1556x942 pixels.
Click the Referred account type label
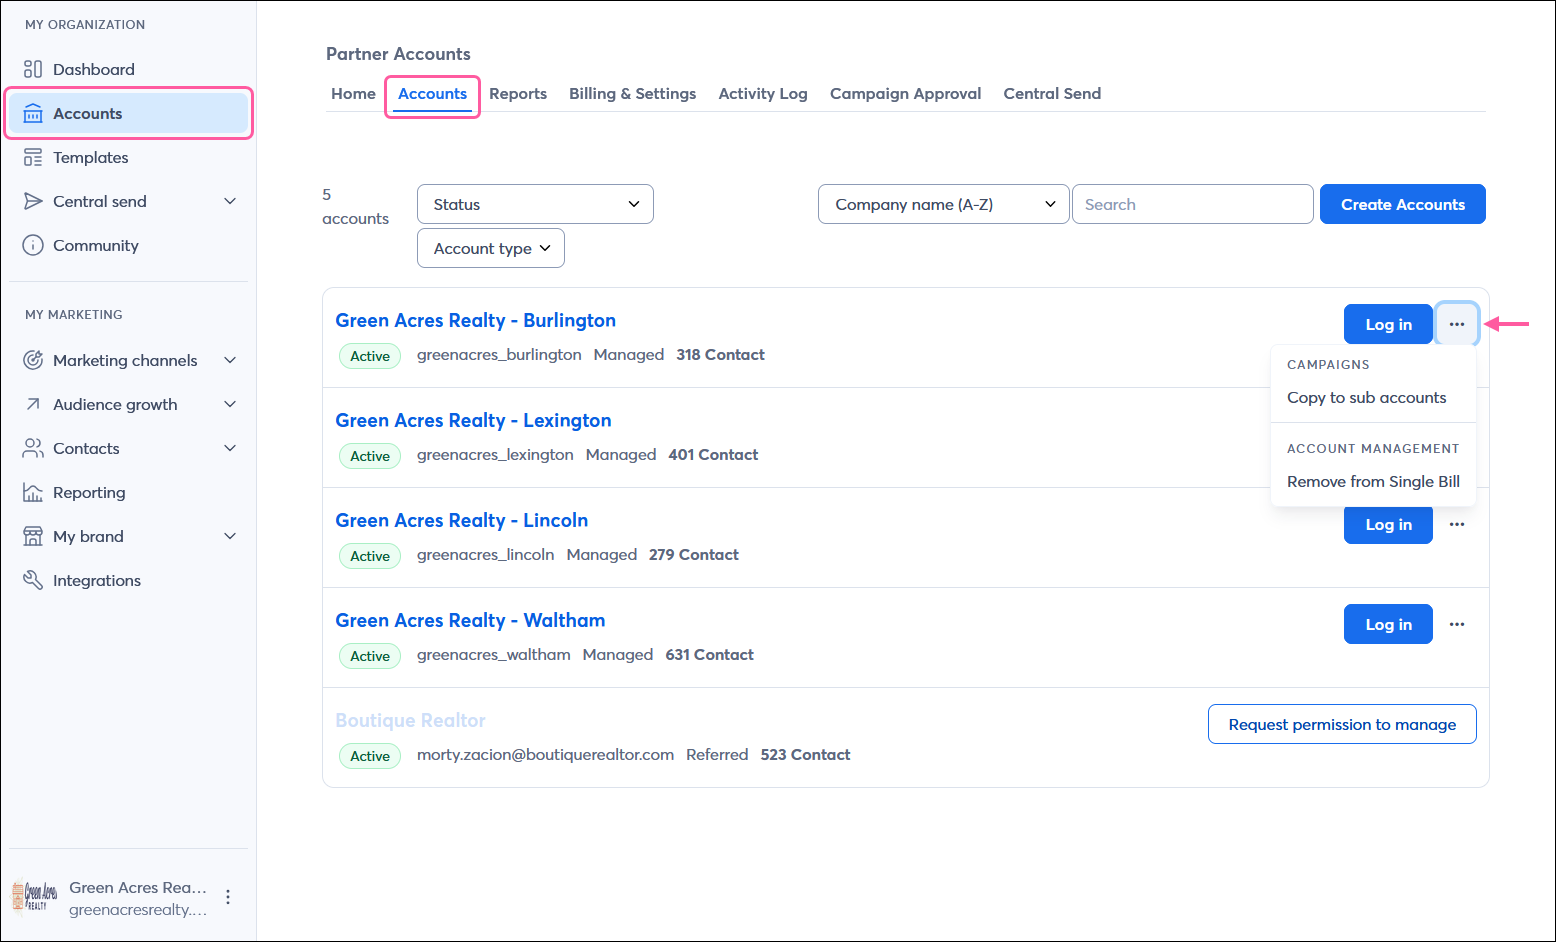[x=717, y=754]
